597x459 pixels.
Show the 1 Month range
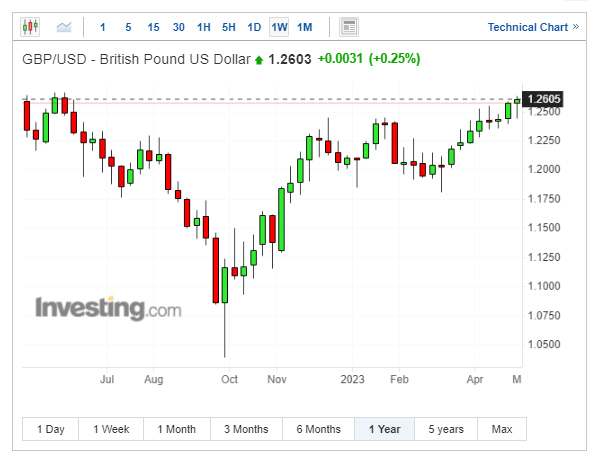pyautogui.click(x=177, y=429)
